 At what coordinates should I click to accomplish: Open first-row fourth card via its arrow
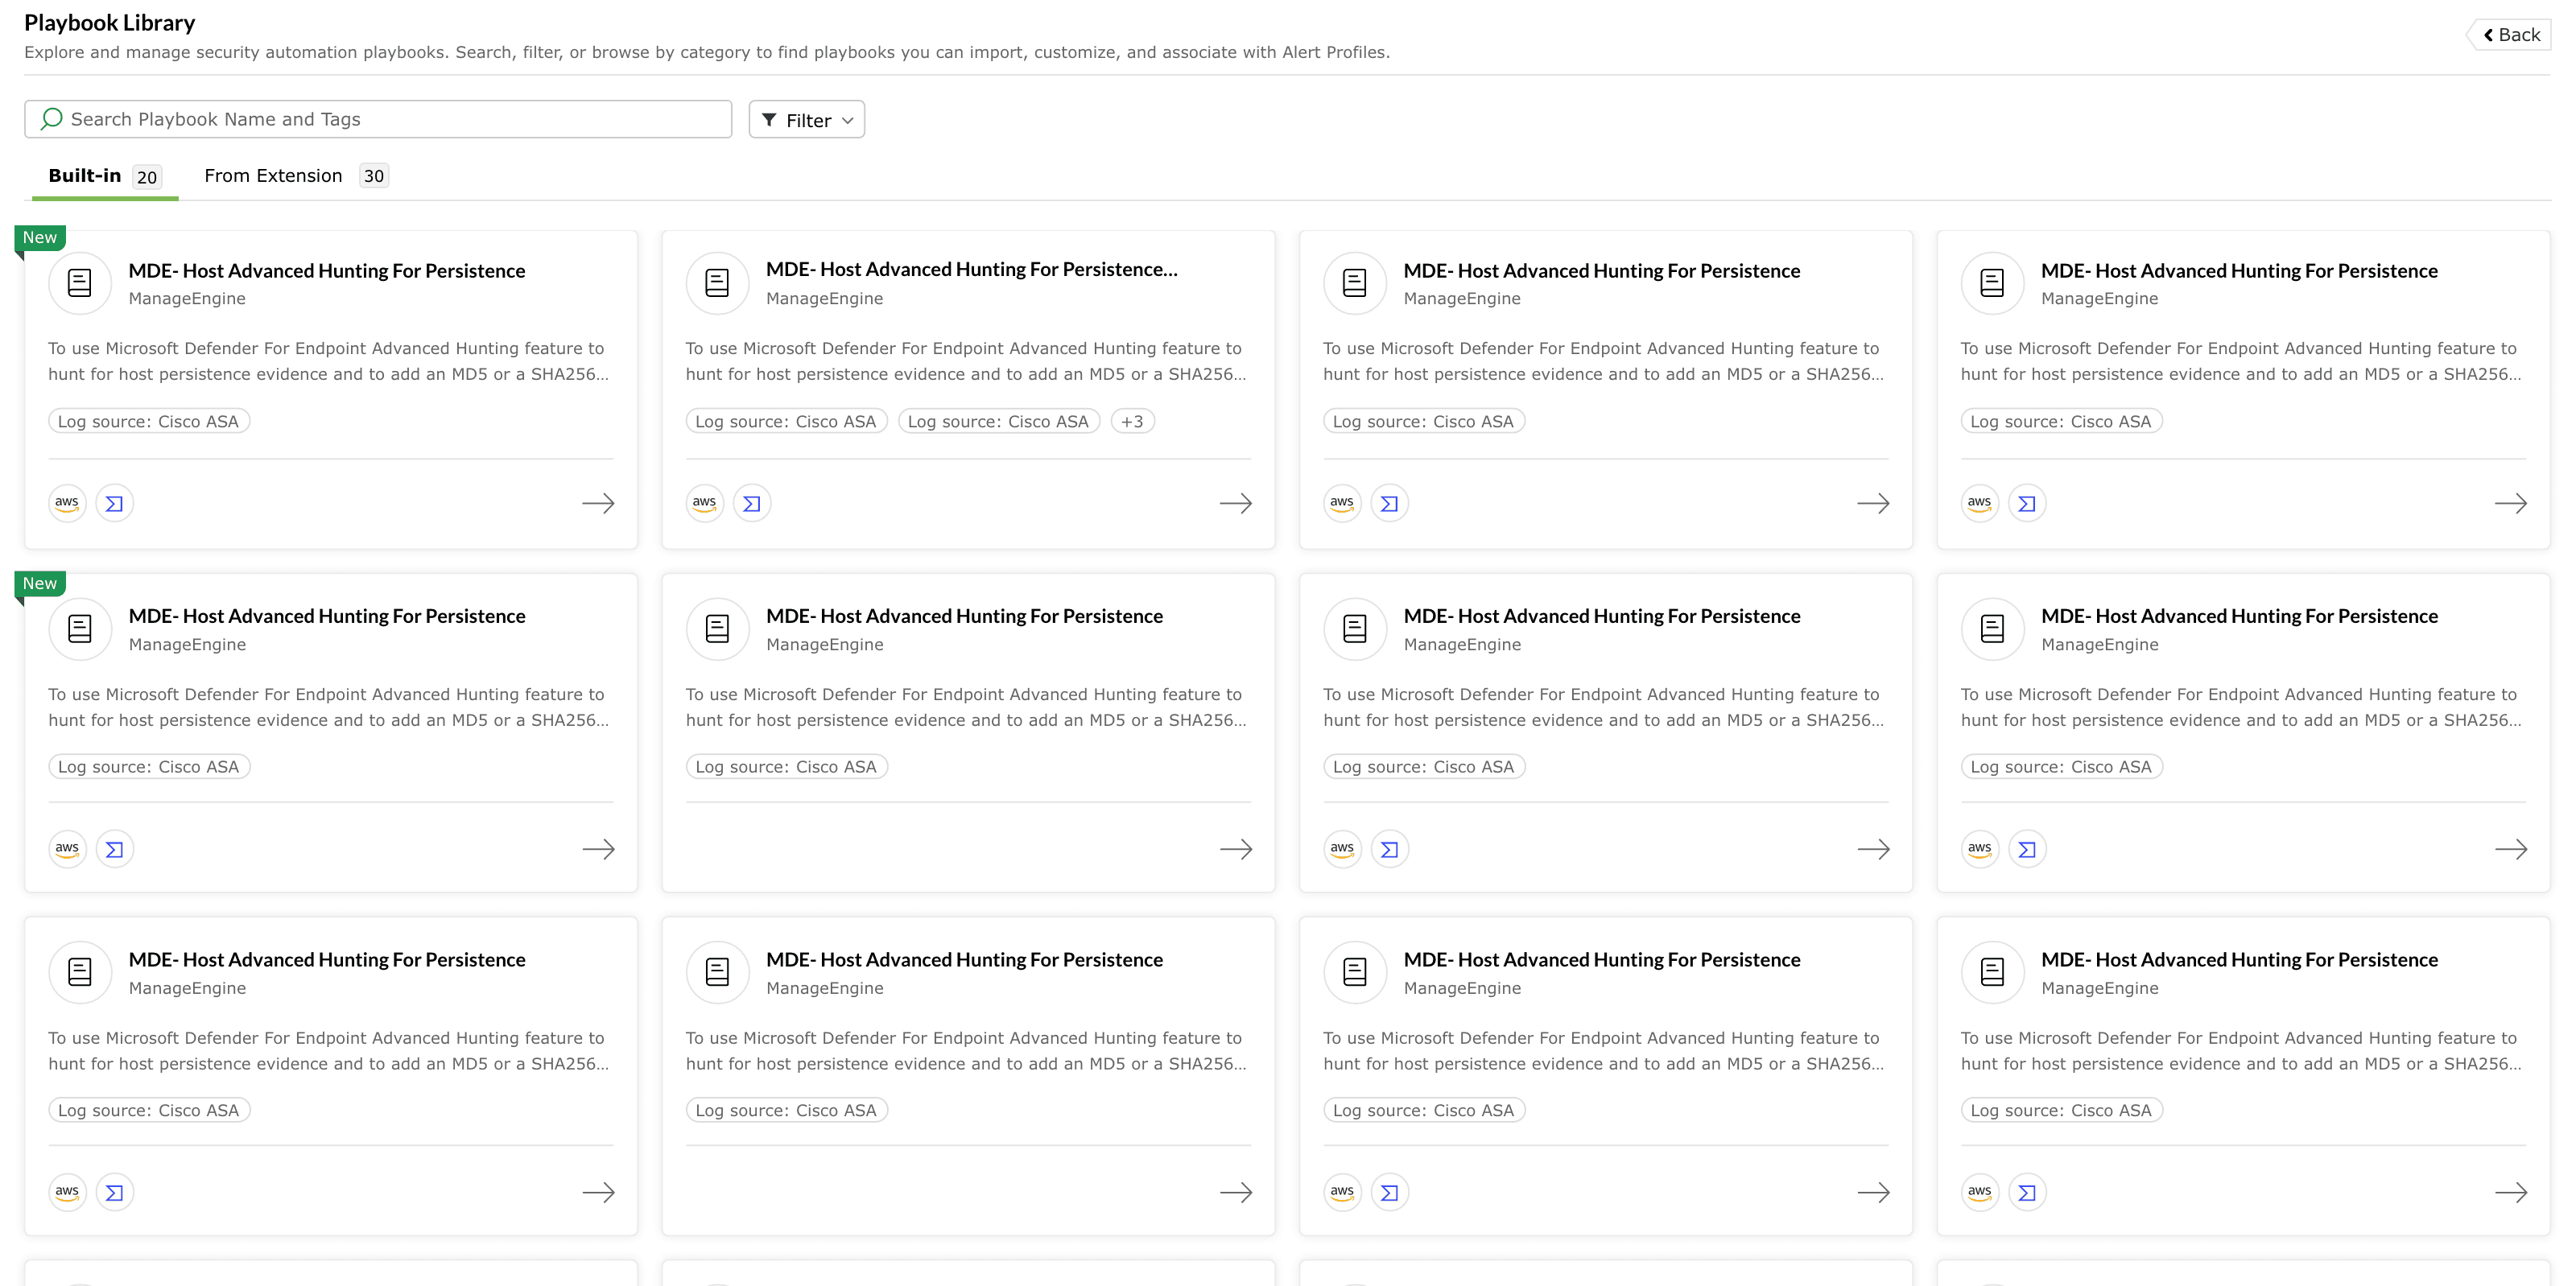[x=2511, y=503]
